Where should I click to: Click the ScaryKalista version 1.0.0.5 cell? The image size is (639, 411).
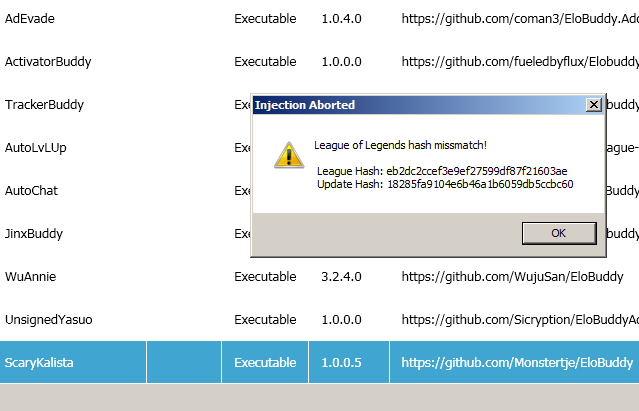tap(342, 363)
